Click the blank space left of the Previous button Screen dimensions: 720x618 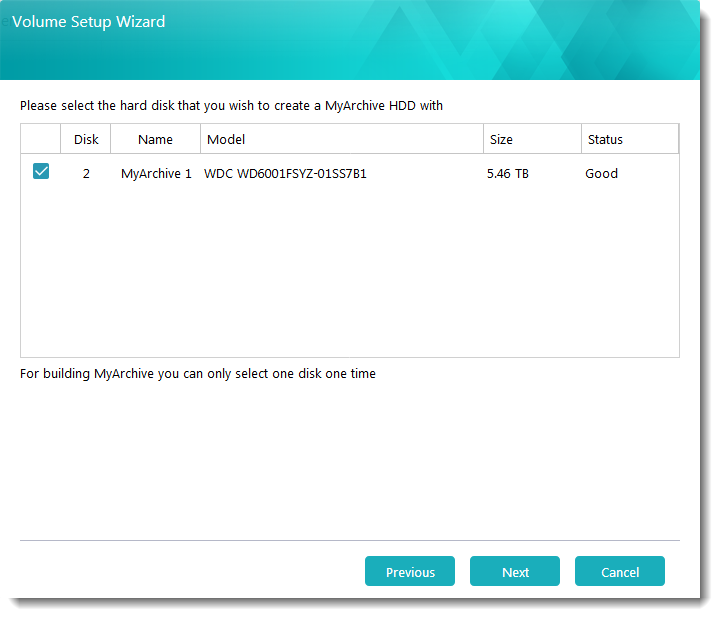click(190, 572)
